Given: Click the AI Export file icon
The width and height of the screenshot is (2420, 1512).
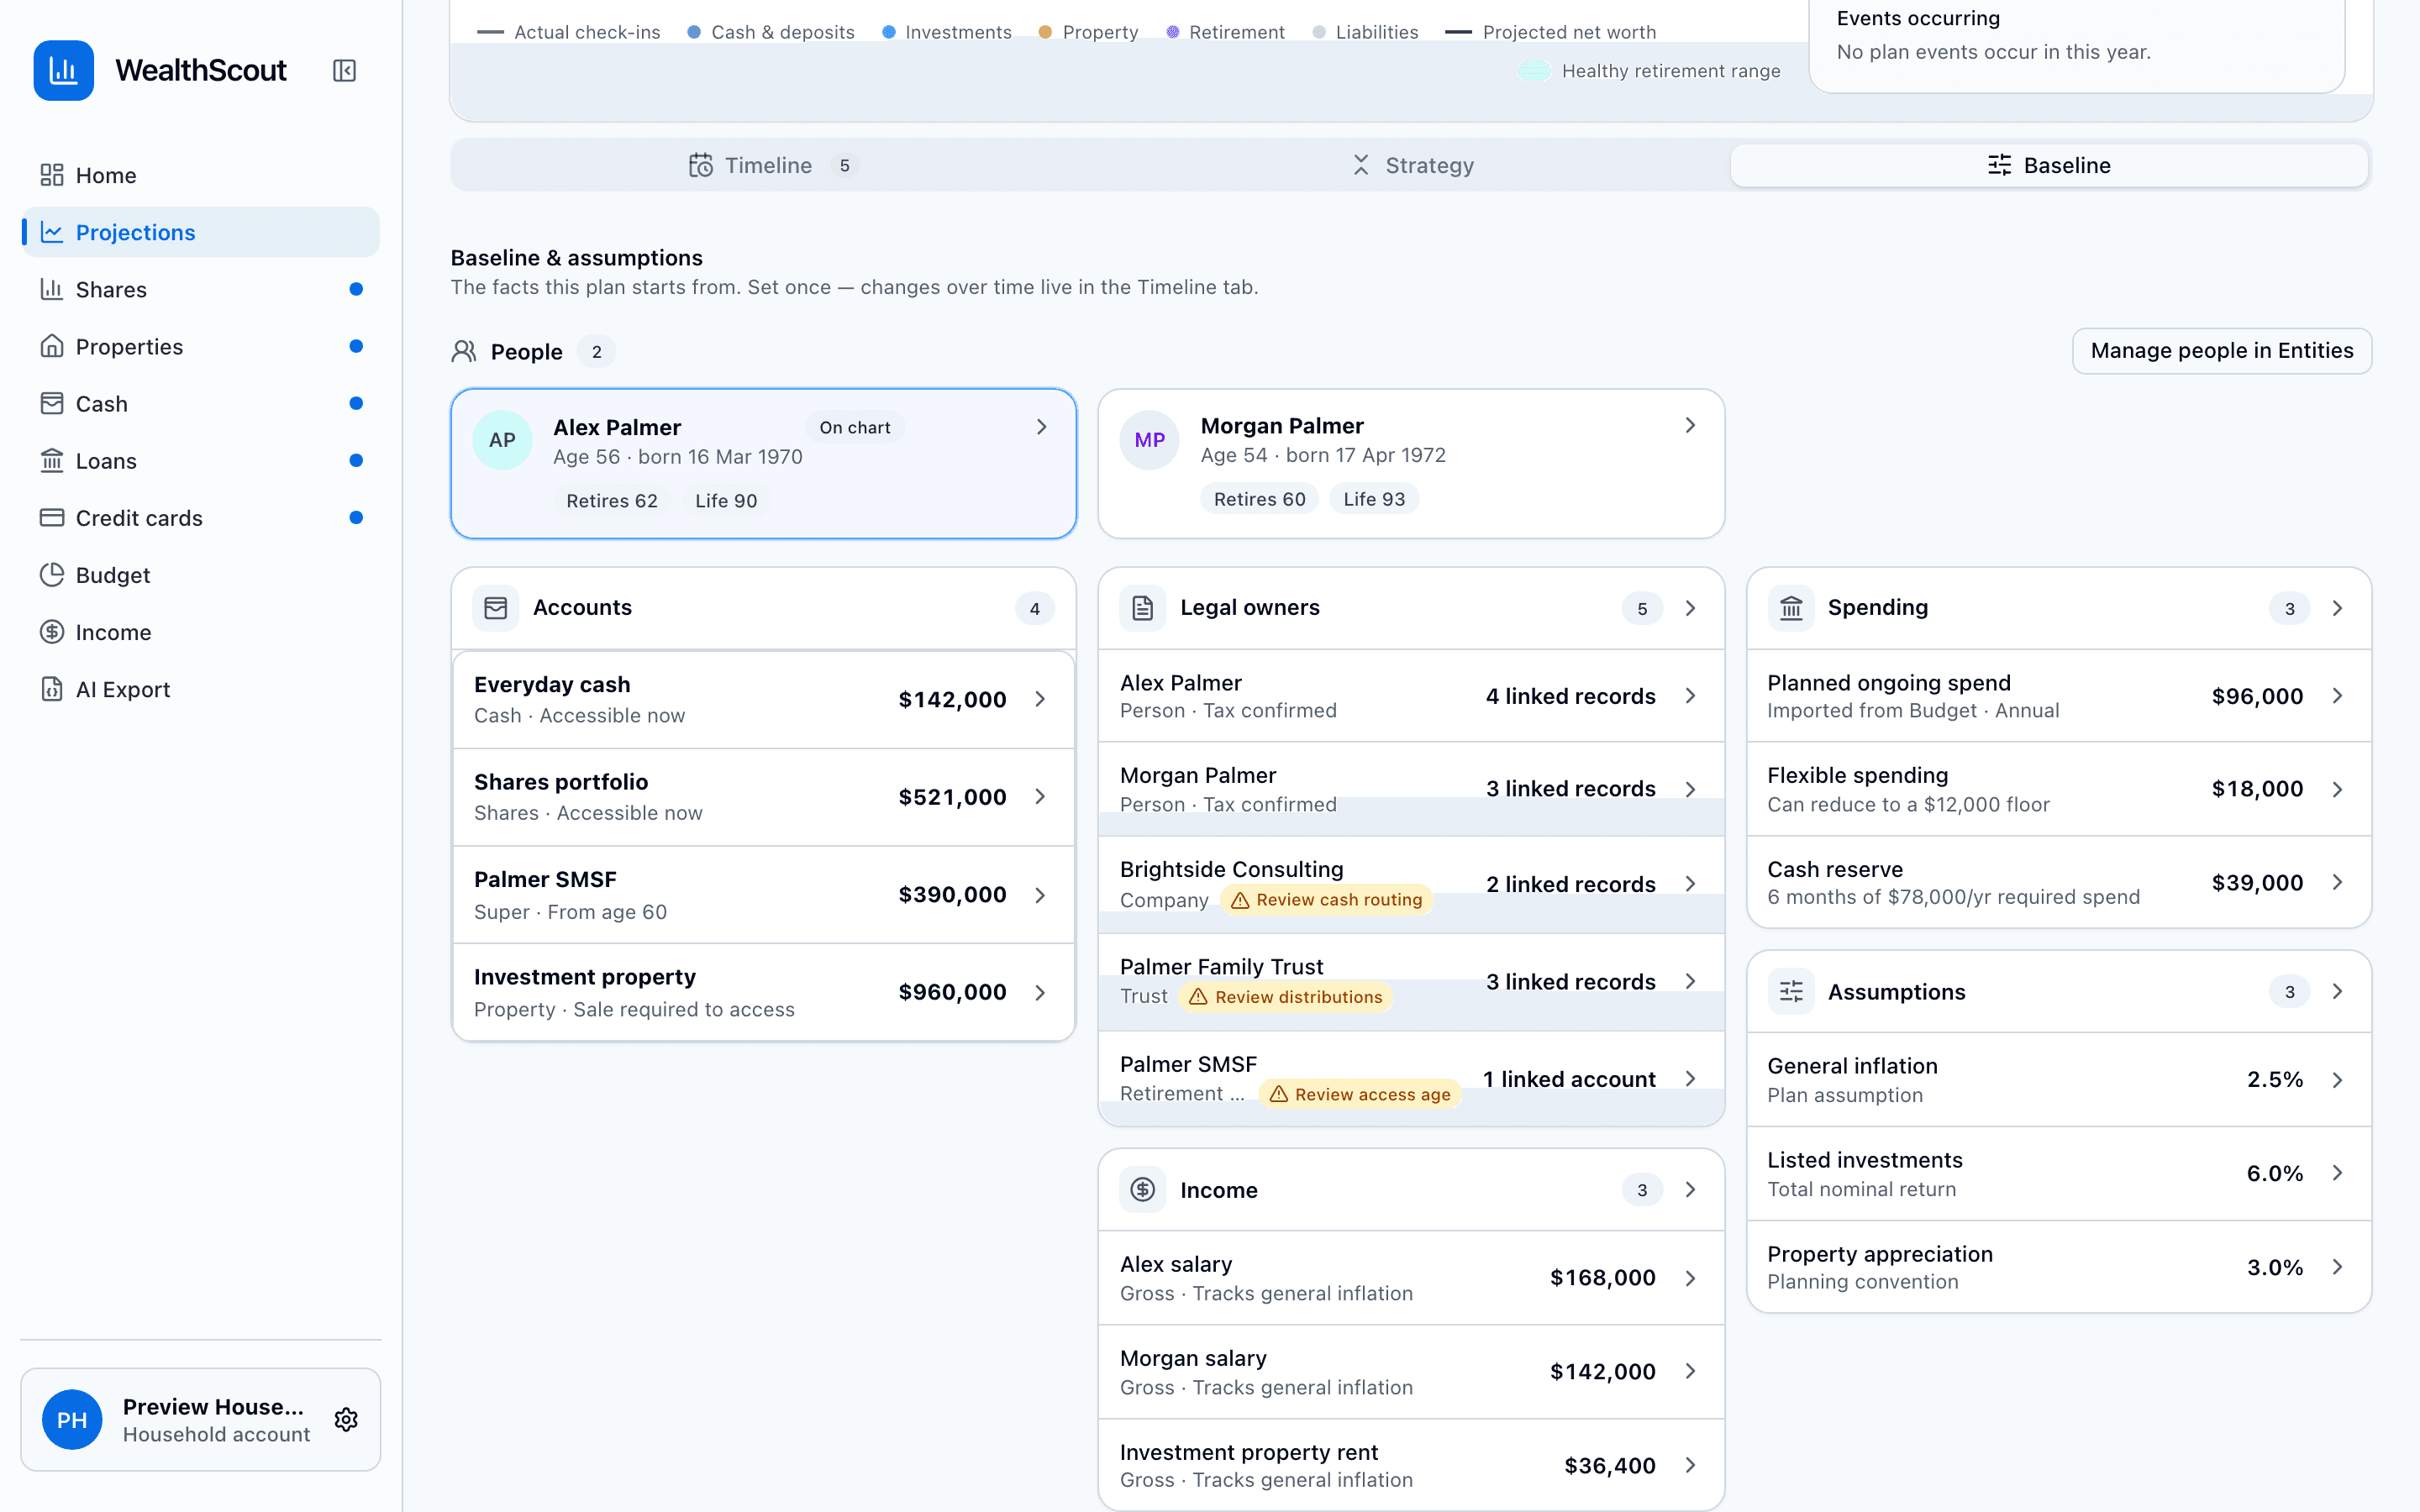Looking at the screenshot, I should pyautogui.click(x=52, y=688).
